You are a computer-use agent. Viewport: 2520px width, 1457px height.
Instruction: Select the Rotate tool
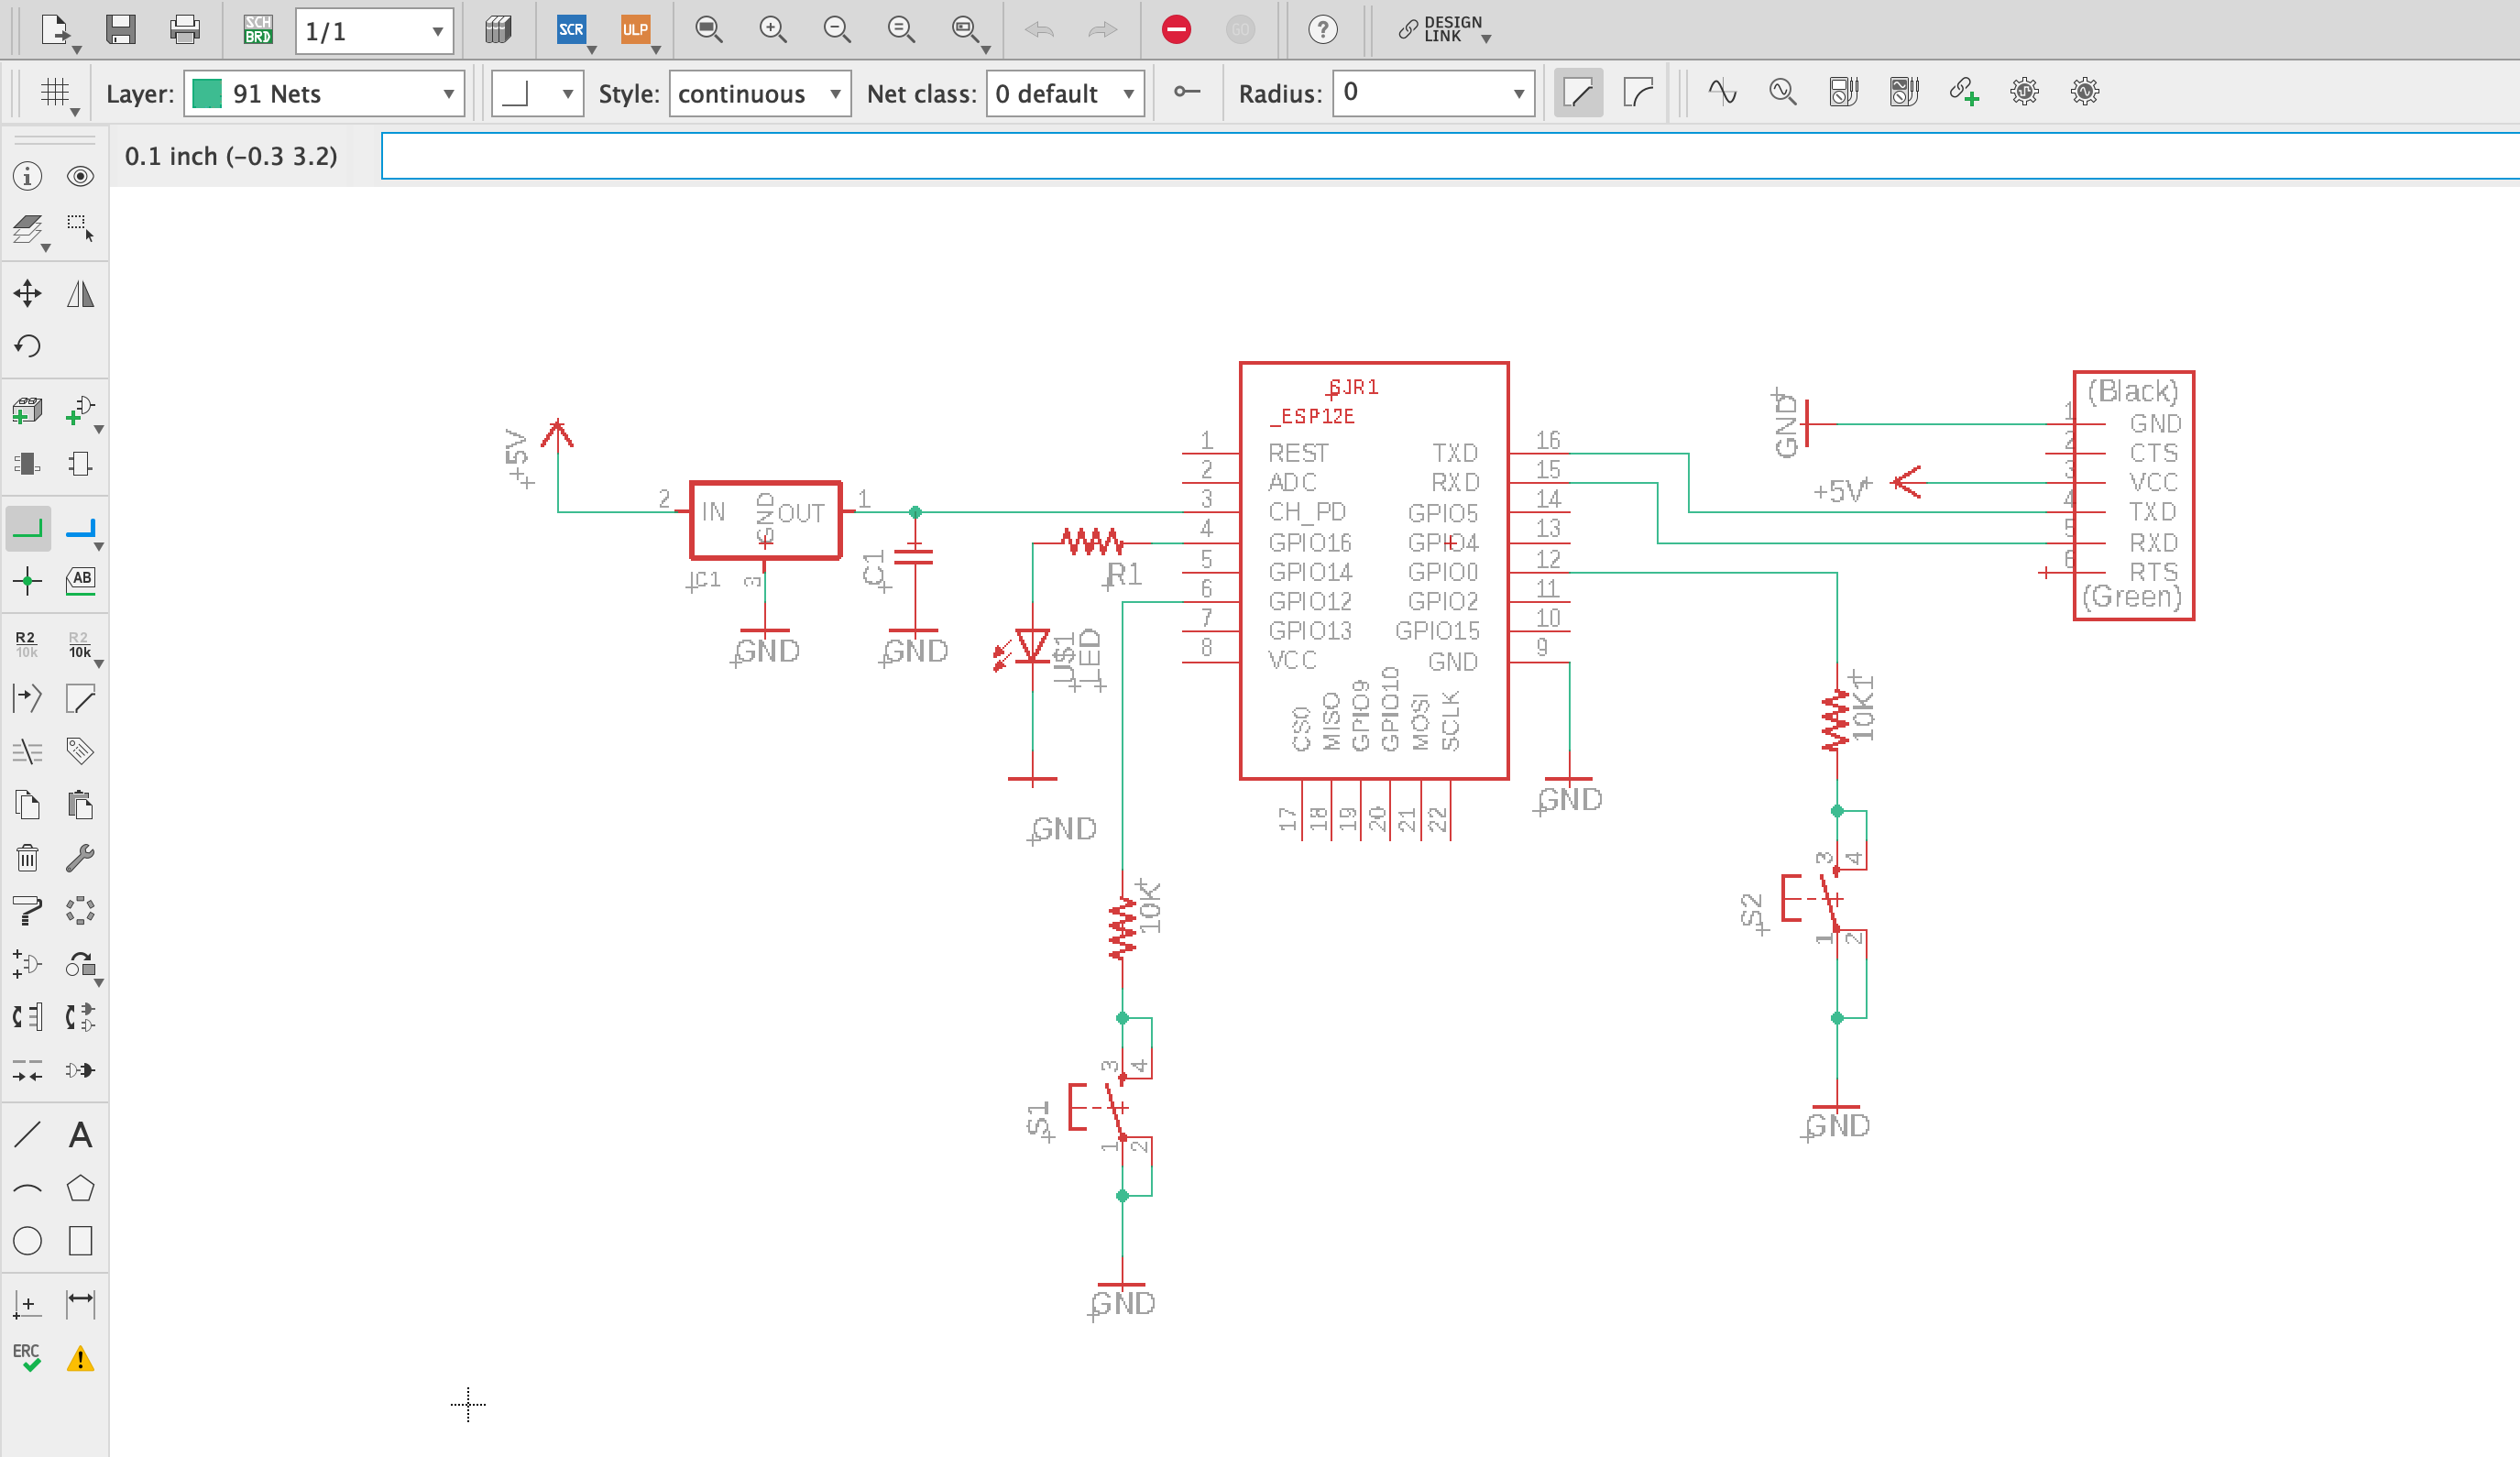[28, 347]
